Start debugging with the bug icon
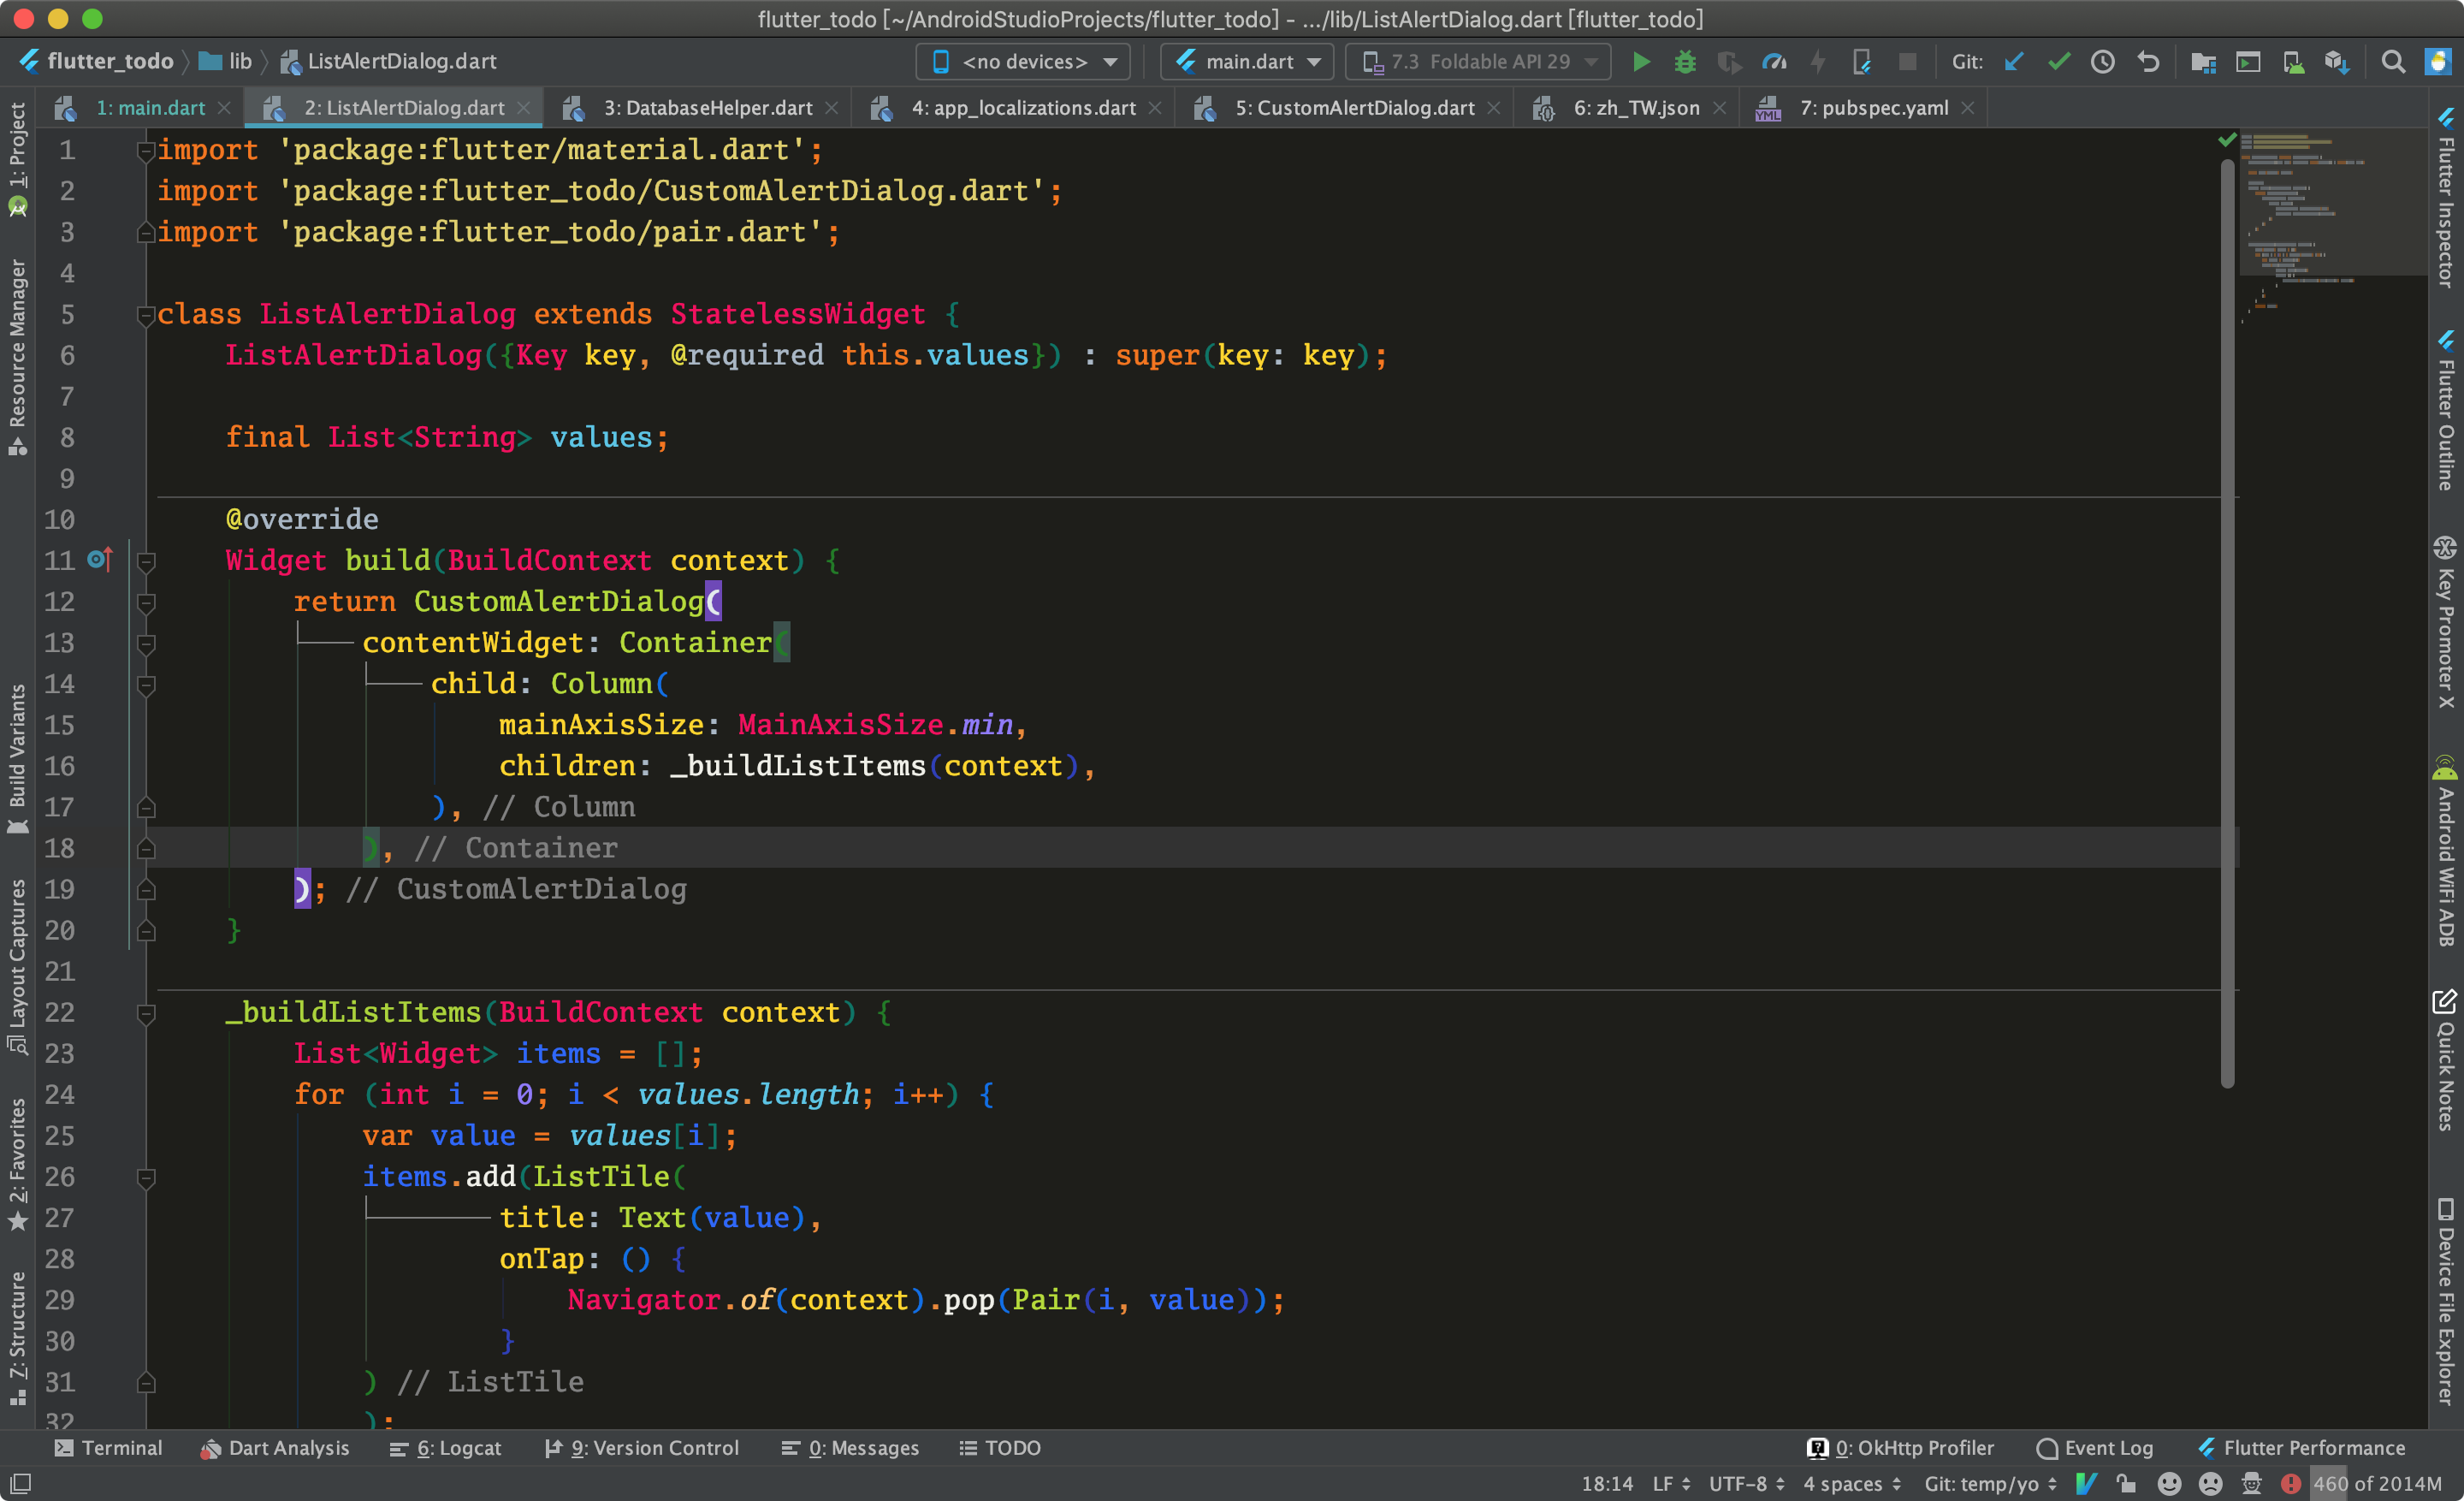The image size is (2464, 1501). click(1685, 61)
